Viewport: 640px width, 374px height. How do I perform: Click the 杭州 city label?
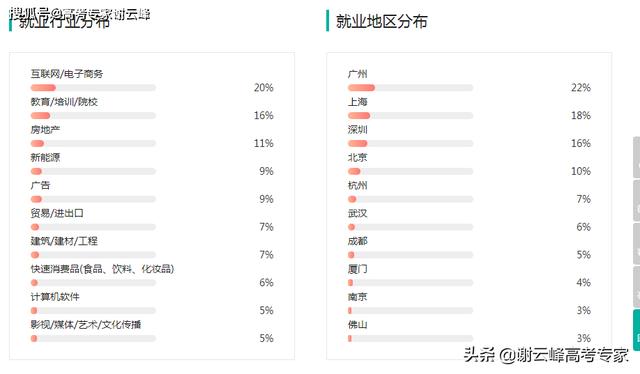tap(358, 185)
